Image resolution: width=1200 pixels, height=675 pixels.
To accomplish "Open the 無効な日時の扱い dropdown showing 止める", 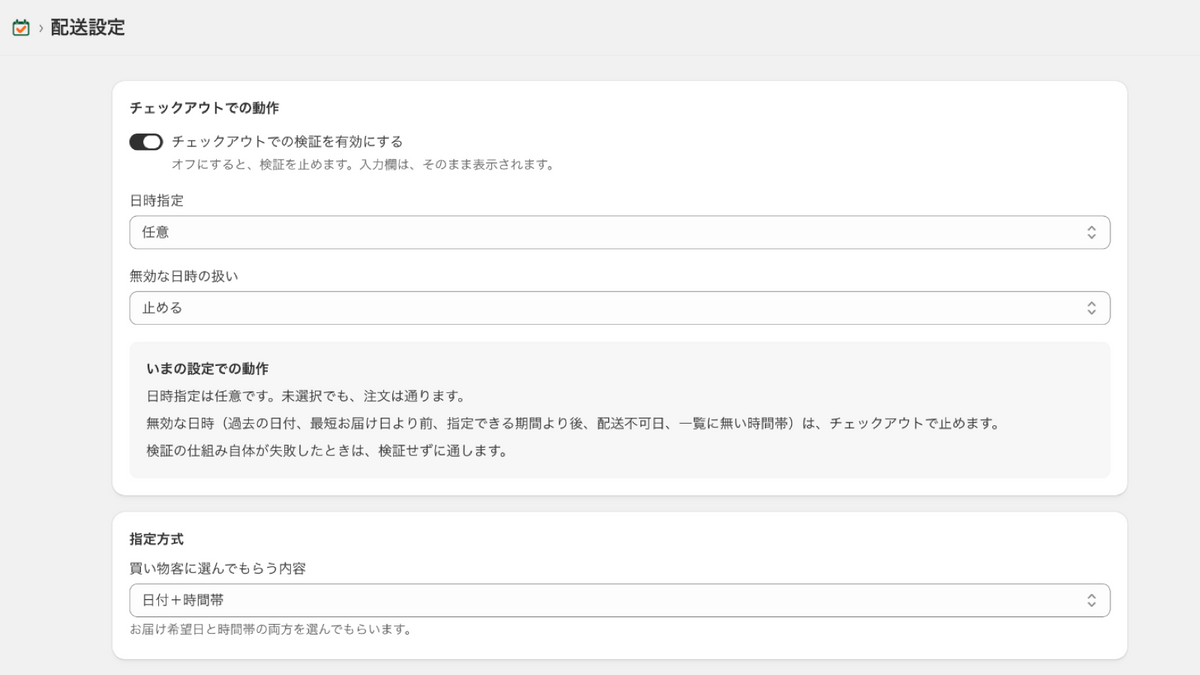I will (620, 308).
